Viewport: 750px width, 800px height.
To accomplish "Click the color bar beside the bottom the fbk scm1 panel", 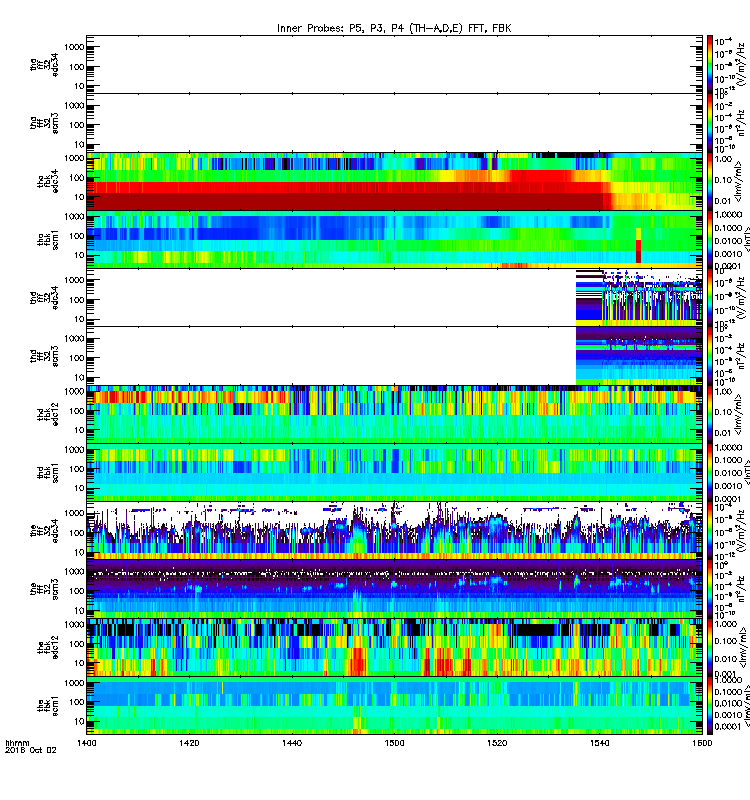I will (710, 706).
